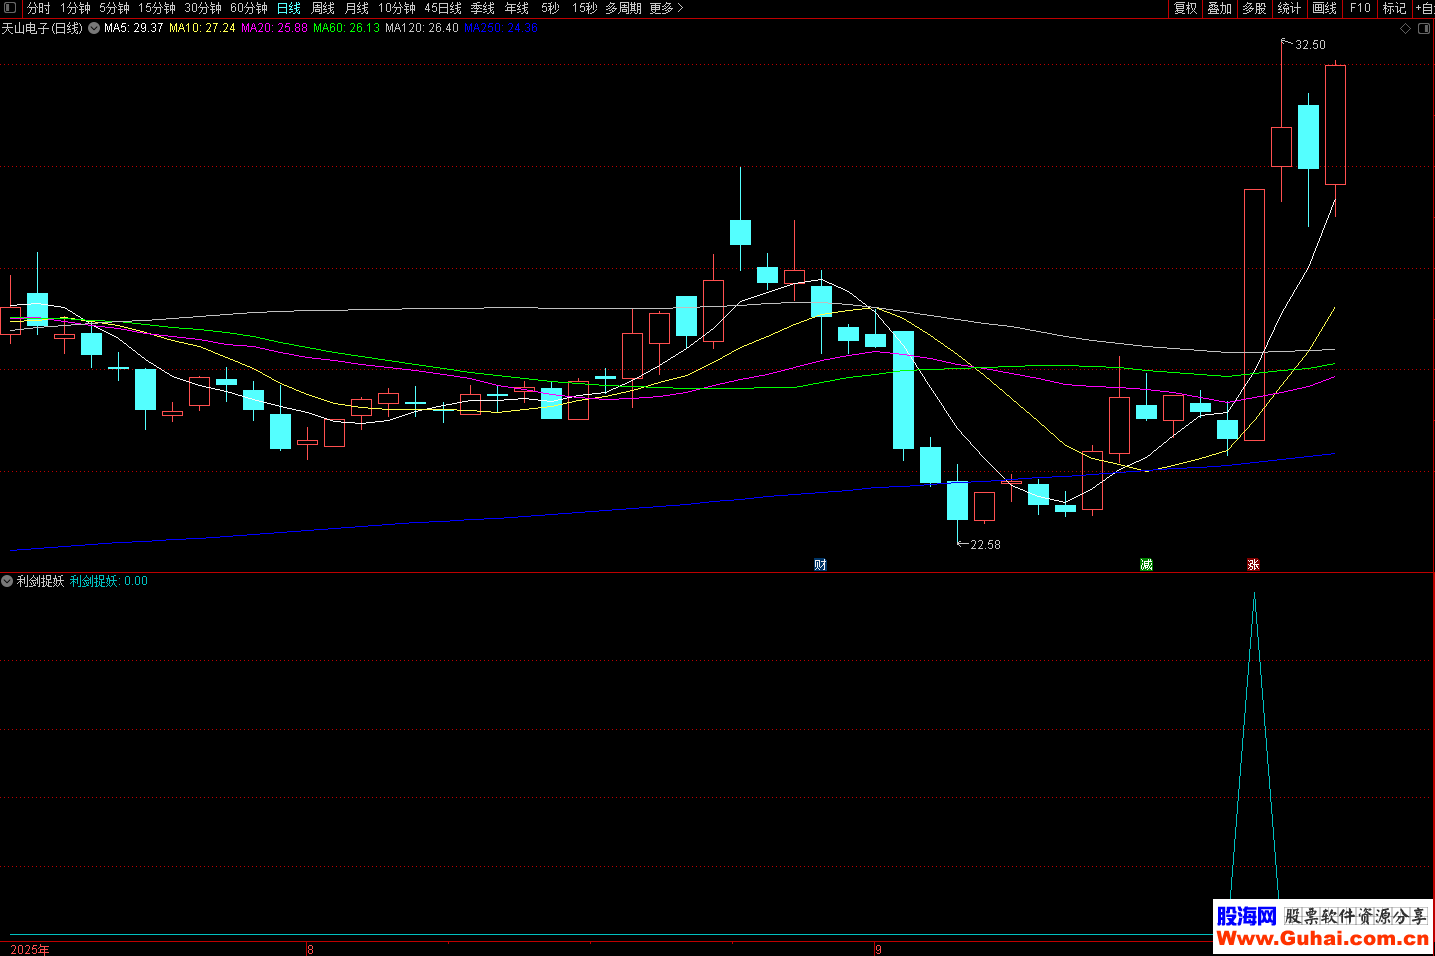This screenshot has height=956, width=1435.
Task: Click the large cyan gap-down candlestick
Action: click(903, 390)
